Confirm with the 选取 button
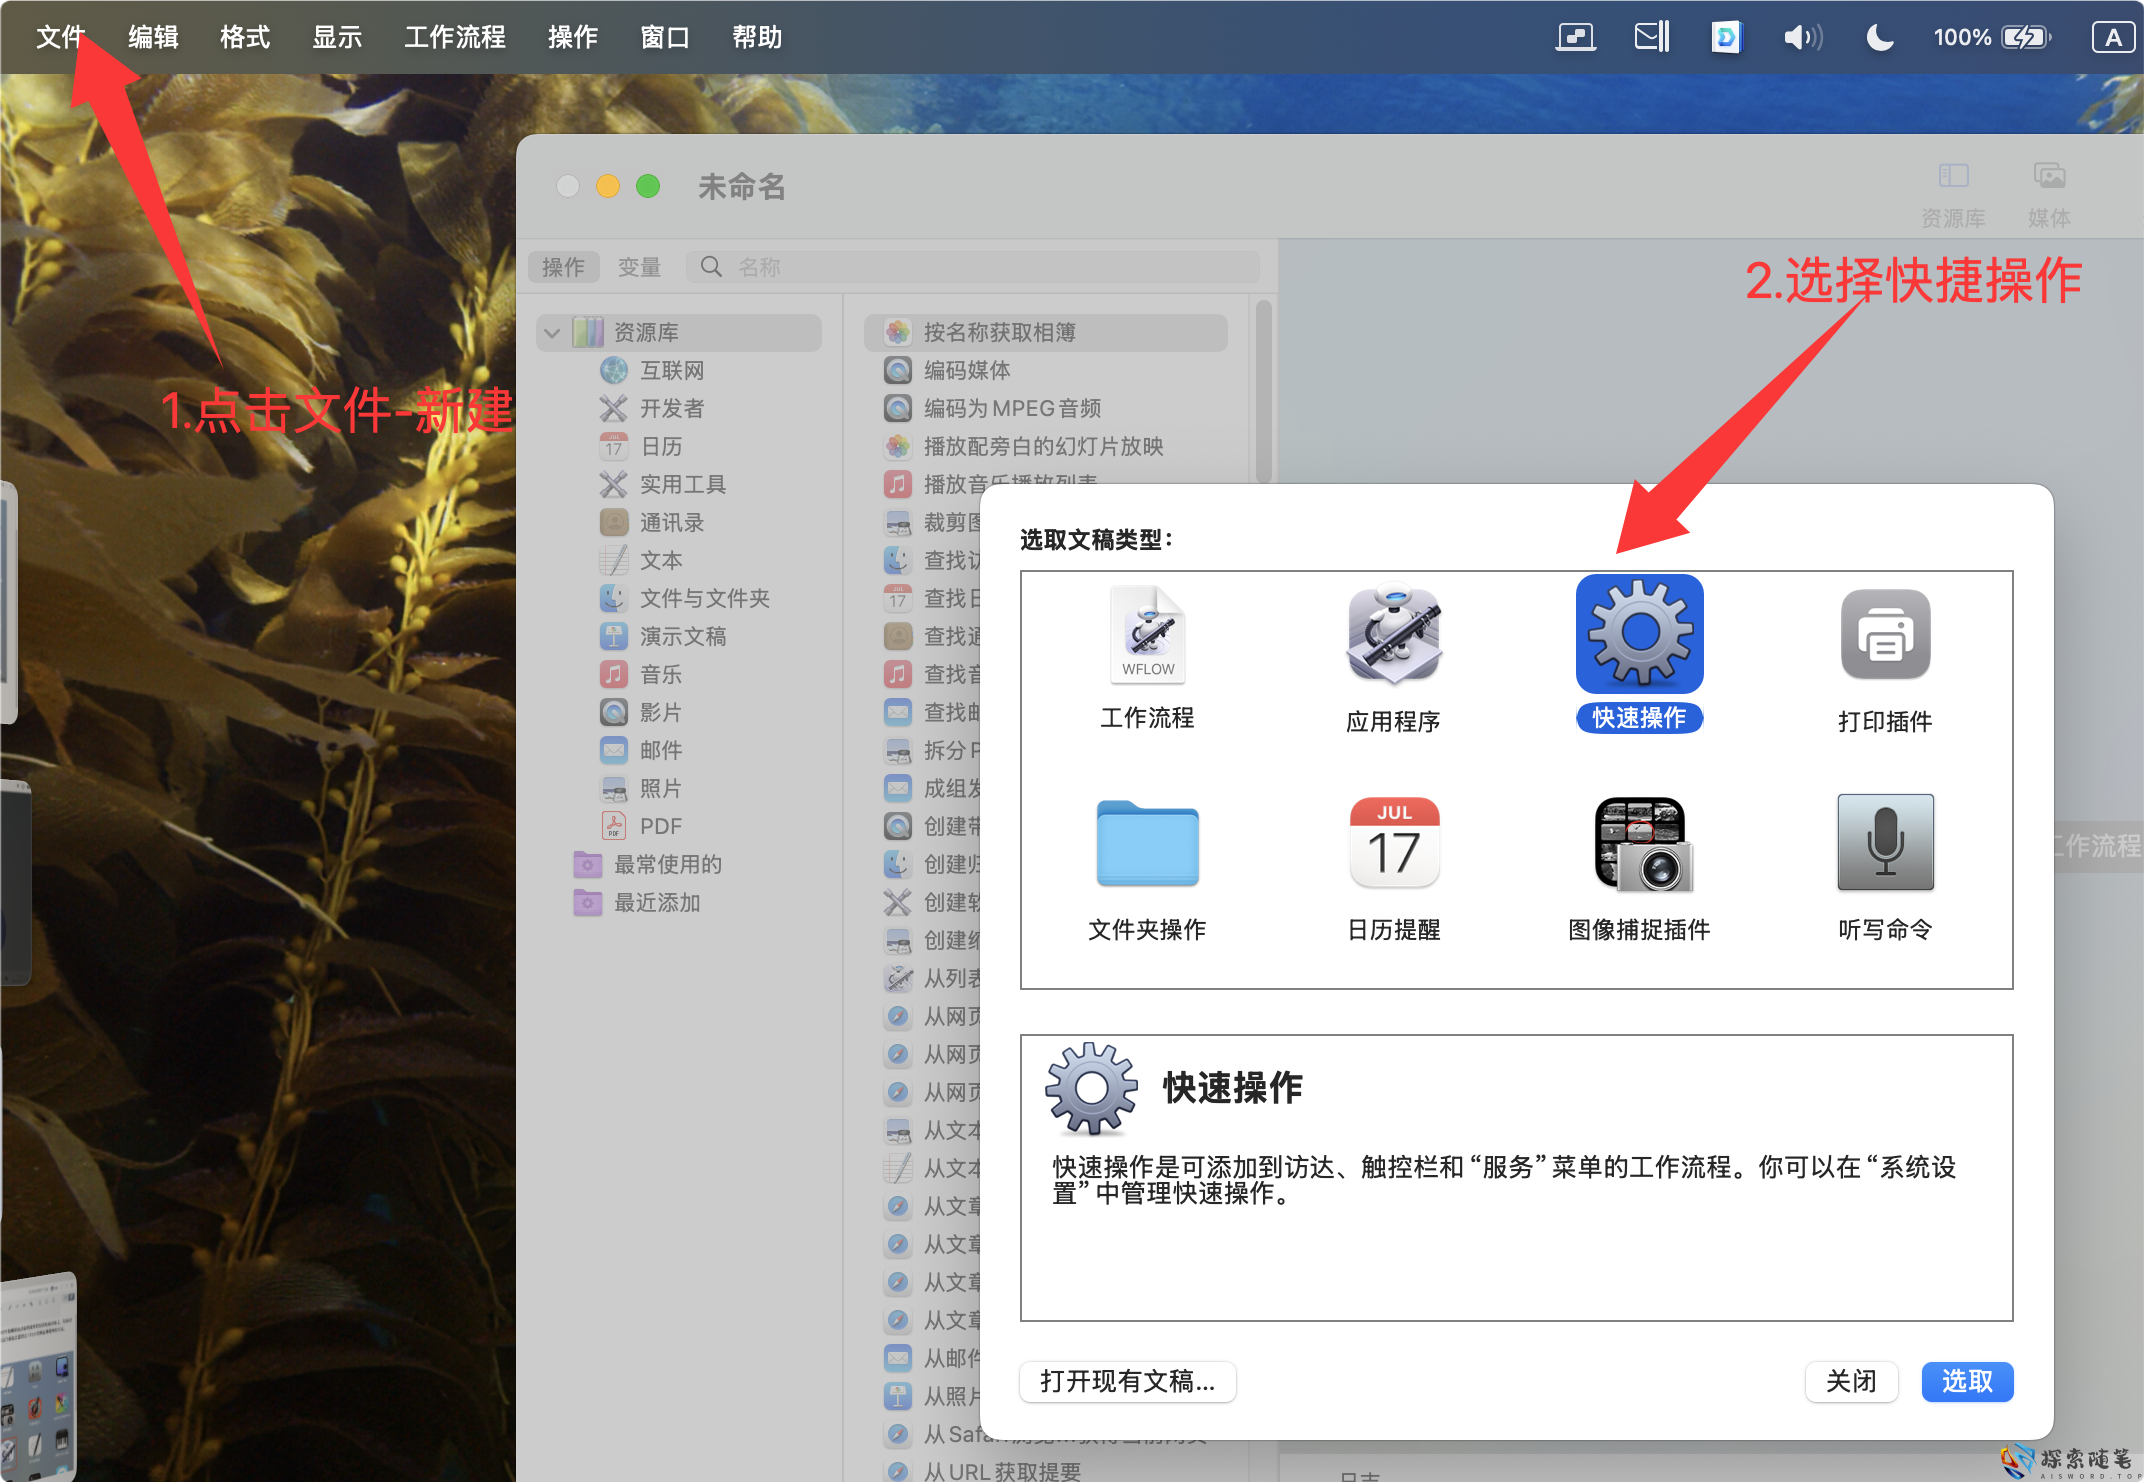Image resolution: width=2144 pixels, height=1482 pixels. pyautogui.click(x=1966, y=1381)
